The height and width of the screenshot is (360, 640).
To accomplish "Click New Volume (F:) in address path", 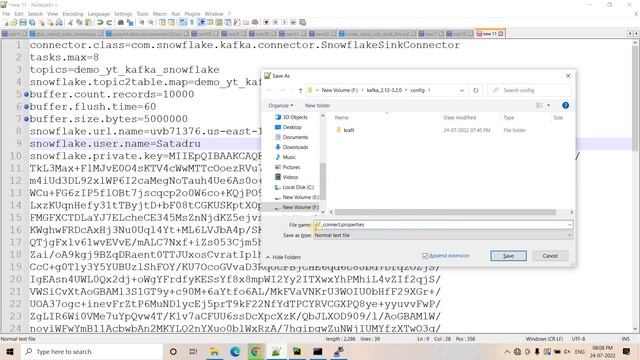I will [x=340, y=90].
